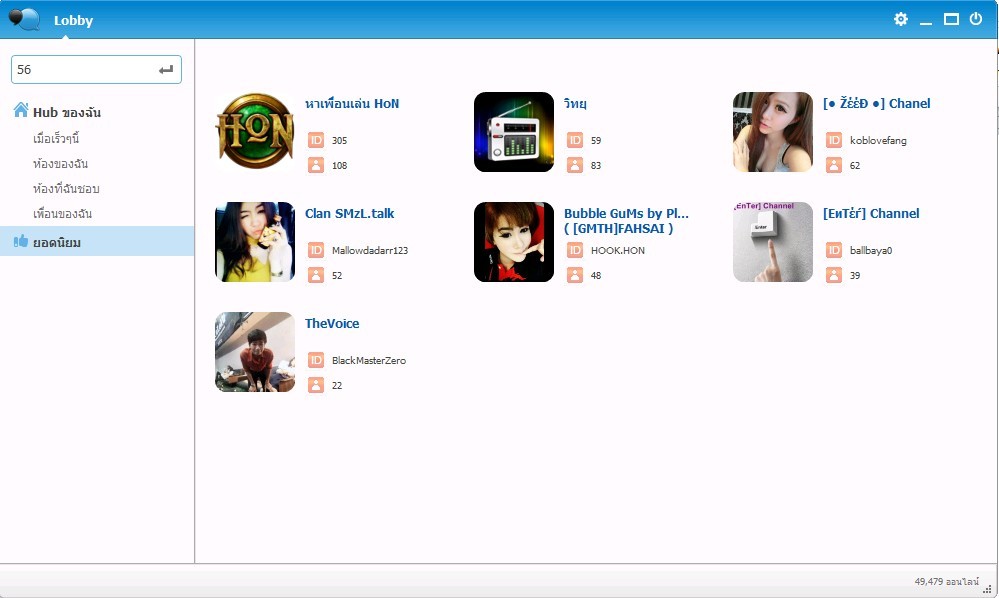
Task: Click the chat bubbles Lobby logo
Action: [x=24, y=19]
